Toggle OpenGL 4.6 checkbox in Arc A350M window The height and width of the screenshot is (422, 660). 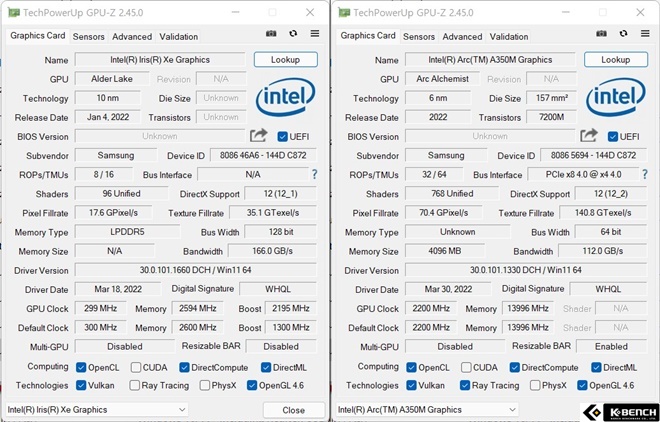[582, 385]
